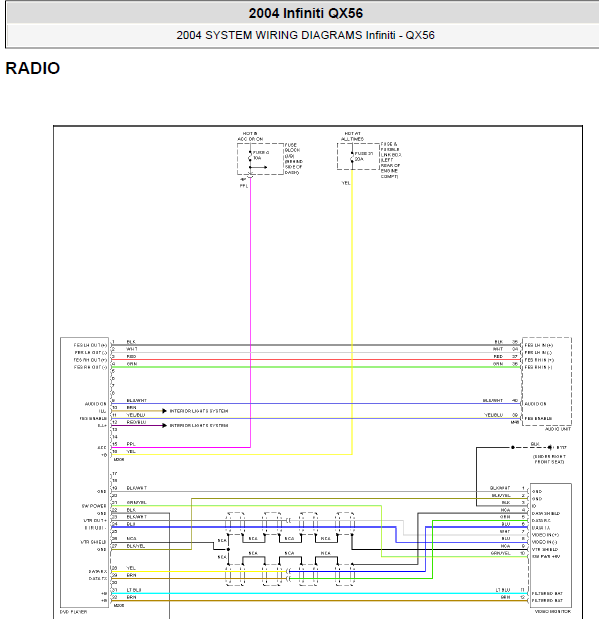Click 'FUSE BLOCK' description beside the 10A fuse

[294, 159]
